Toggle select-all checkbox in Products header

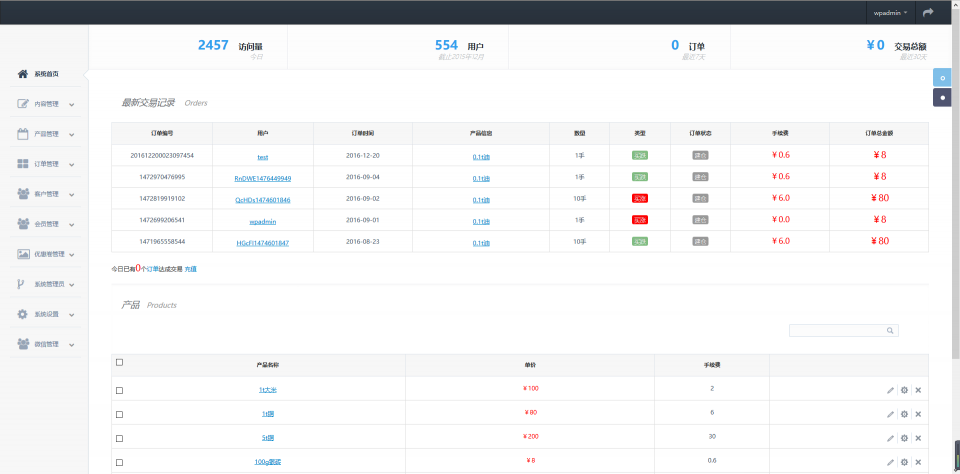tap(119, 363)
